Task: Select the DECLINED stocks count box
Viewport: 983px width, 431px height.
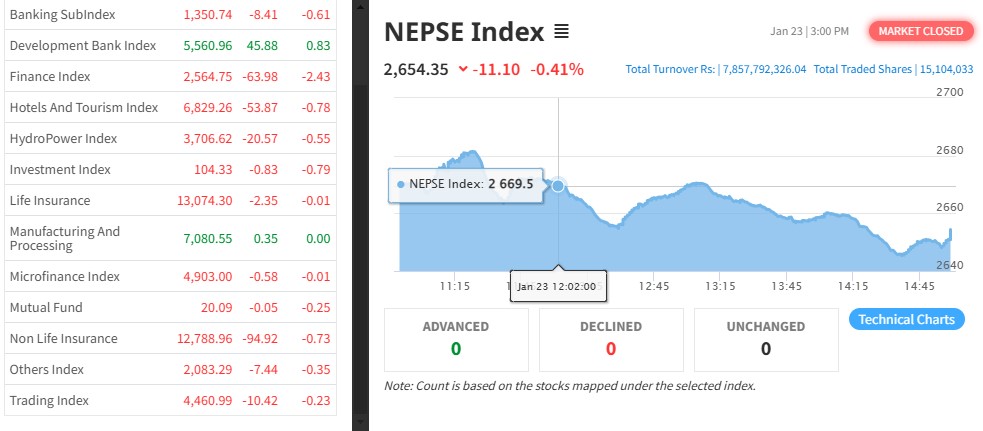Action: pyautogui.click(x=611, y=338)
